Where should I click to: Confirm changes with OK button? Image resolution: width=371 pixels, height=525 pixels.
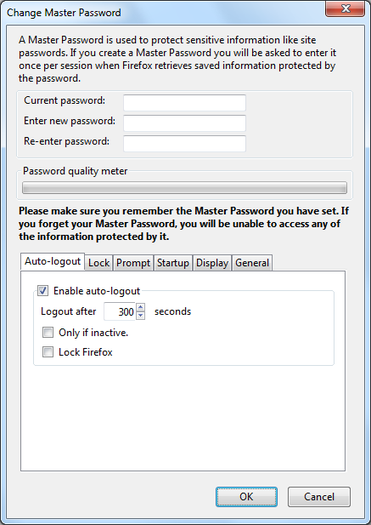[246, 497]
